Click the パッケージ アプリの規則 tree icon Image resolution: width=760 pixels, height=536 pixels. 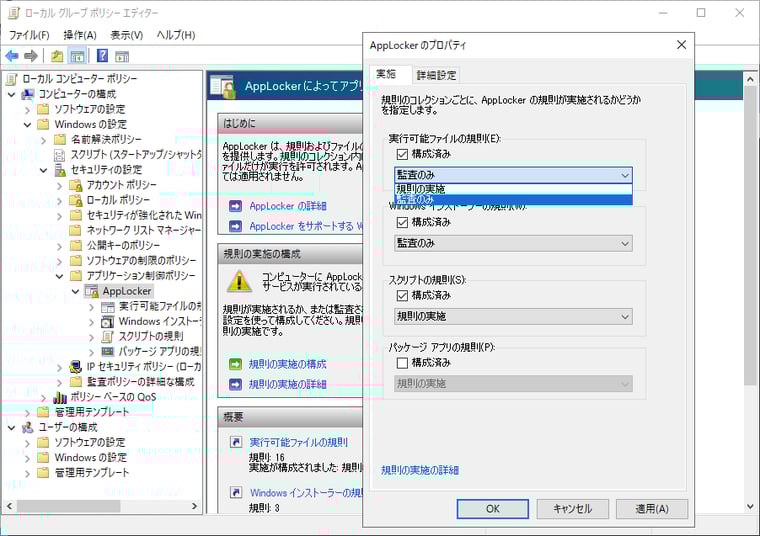(x=108, y=352)
